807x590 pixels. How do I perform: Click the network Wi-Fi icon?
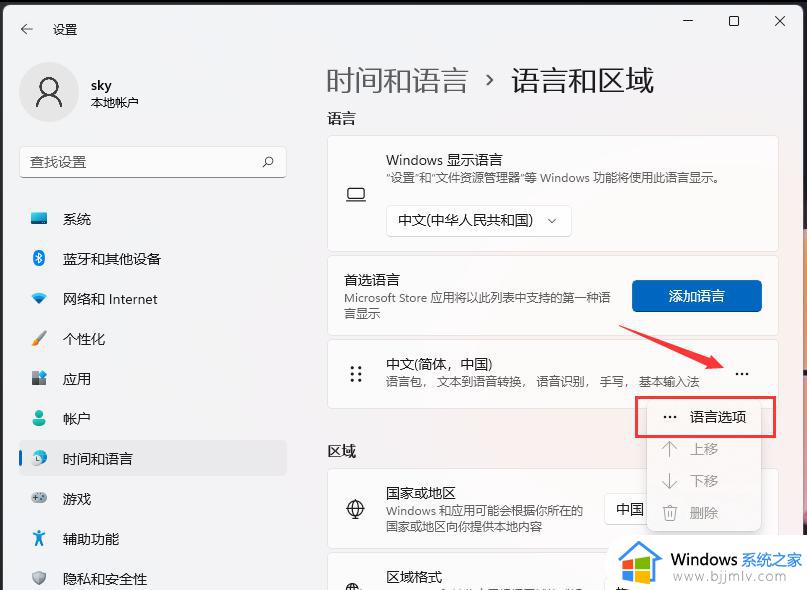[x=39, y=298]
